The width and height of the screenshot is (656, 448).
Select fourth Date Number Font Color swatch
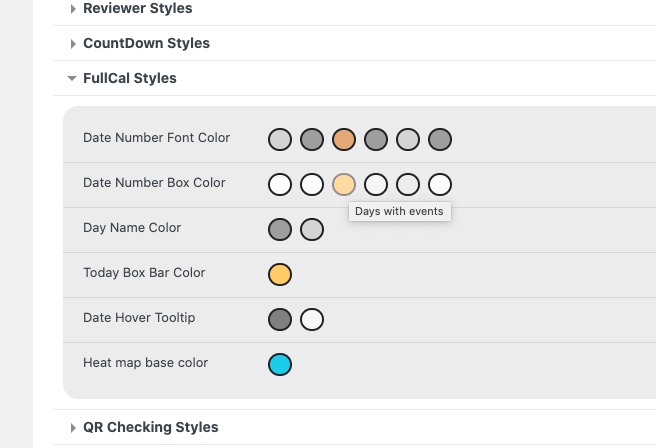point(376,139)
